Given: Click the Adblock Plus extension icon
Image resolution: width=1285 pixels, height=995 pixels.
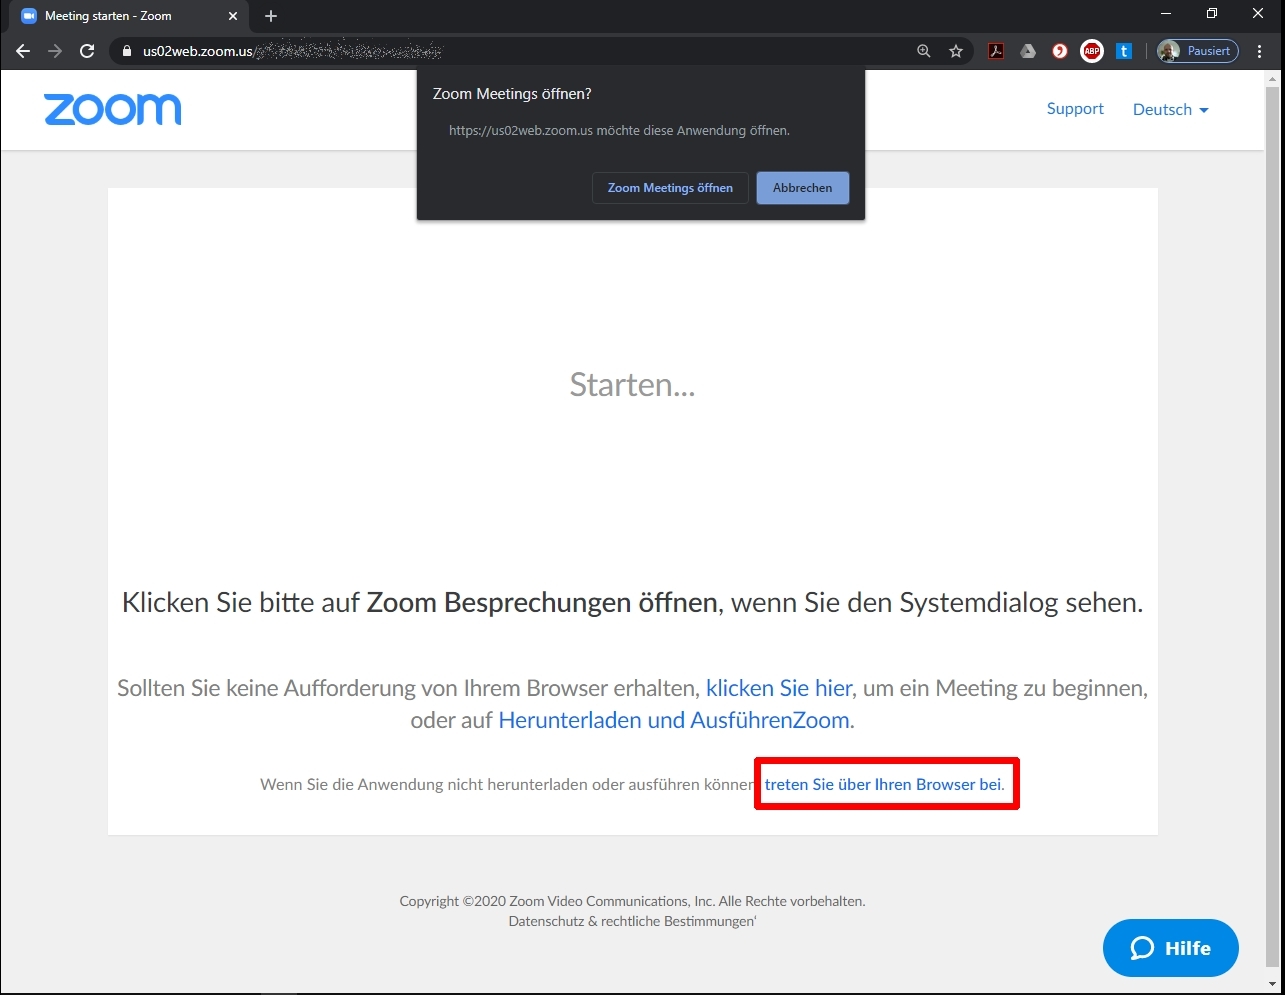Looking at the screenshot, I should [x=1092, y=51].
